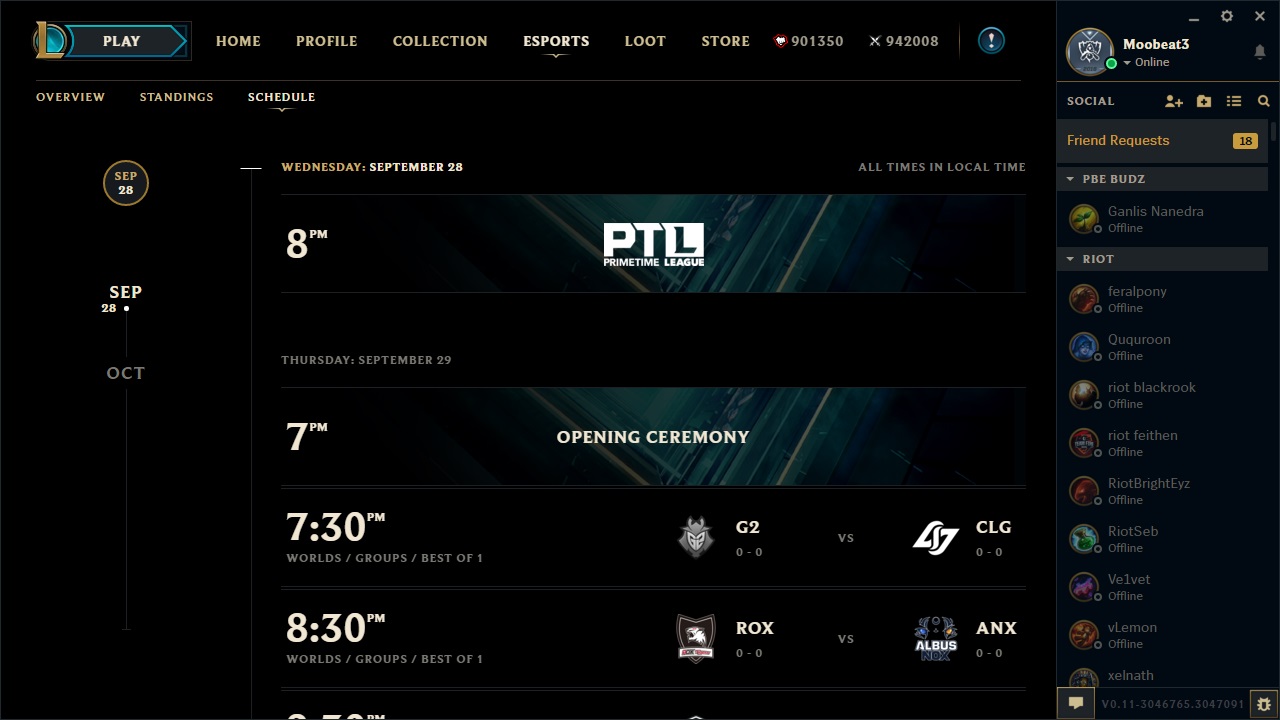Collapse the PBE BUDZ group
The height and width of the screenshot is (720, 1280).
click(x=1162, y=179)
